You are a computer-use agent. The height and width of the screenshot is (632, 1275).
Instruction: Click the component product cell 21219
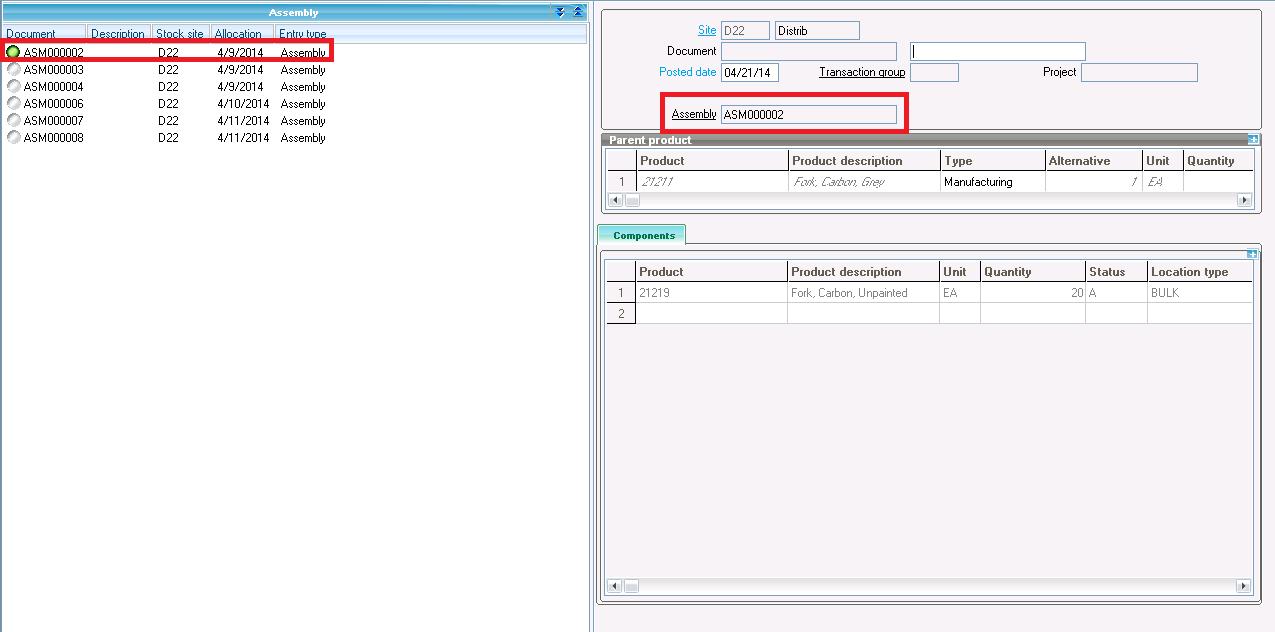(x=711, y=293)
